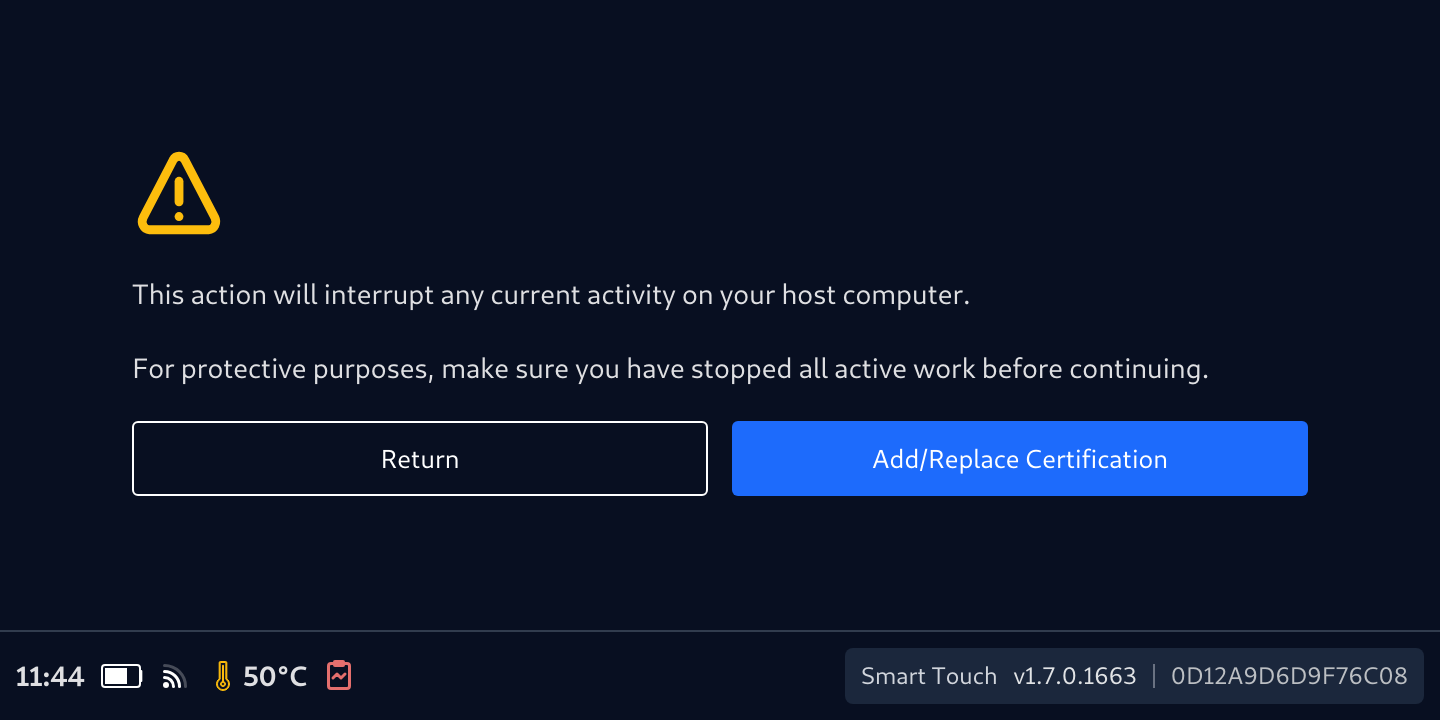
Task: Tap the serial number 0D12A9D6D9F76C08
Action: click(1289, 676)
